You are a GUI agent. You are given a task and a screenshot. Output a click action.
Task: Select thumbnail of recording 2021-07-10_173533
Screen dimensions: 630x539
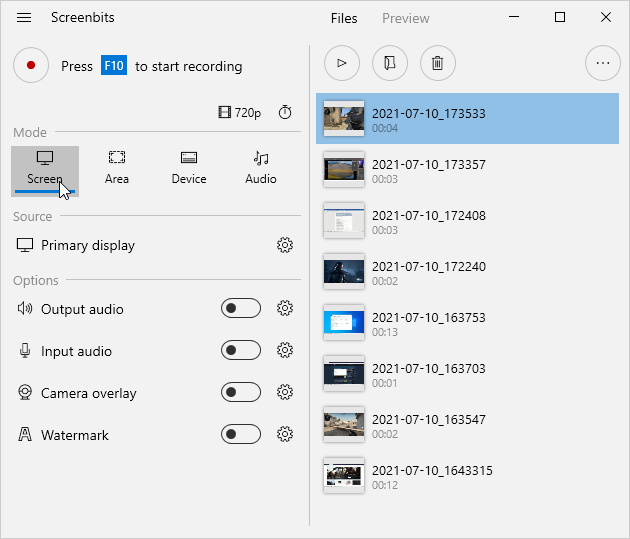pos(344,118)
